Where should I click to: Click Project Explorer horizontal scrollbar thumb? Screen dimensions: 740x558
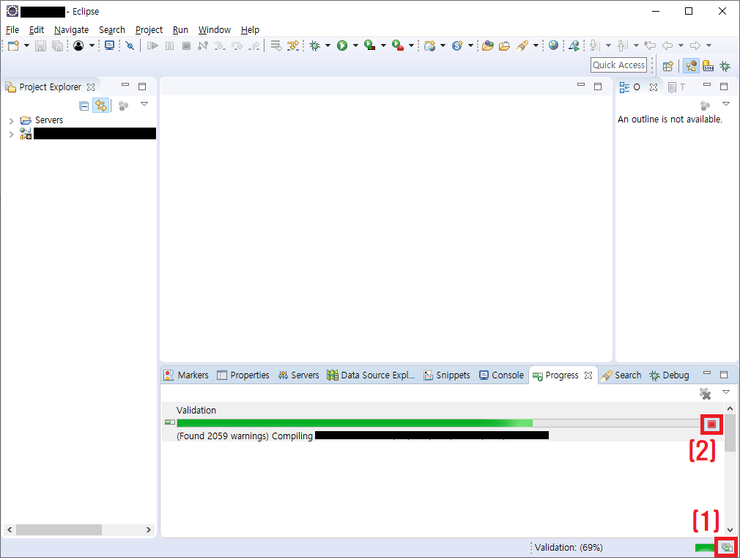59,529
